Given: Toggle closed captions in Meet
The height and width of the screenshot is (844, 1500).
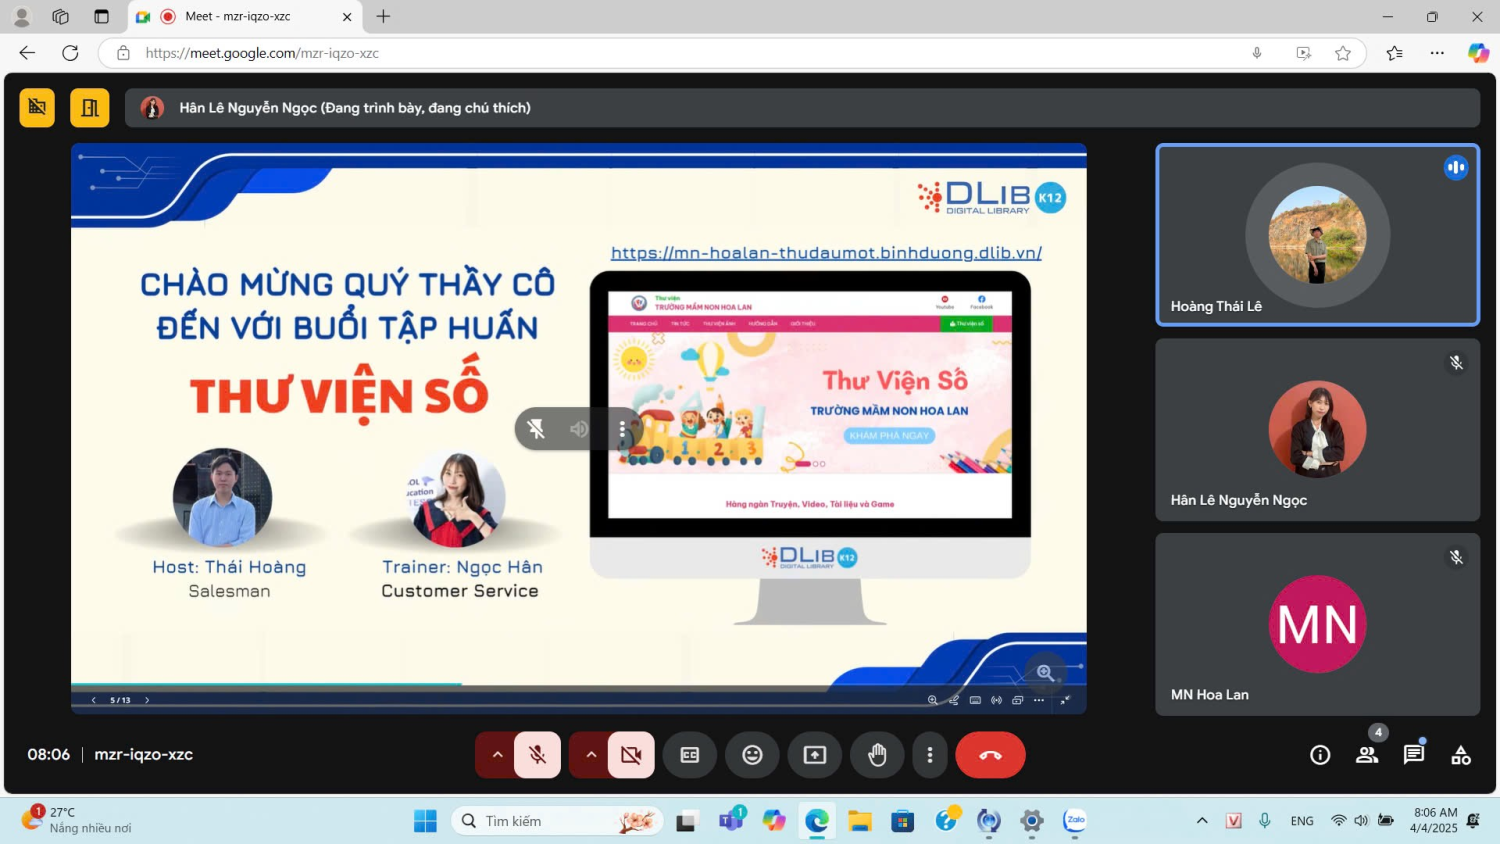Looking at the screenshot, I should point(690,755).
